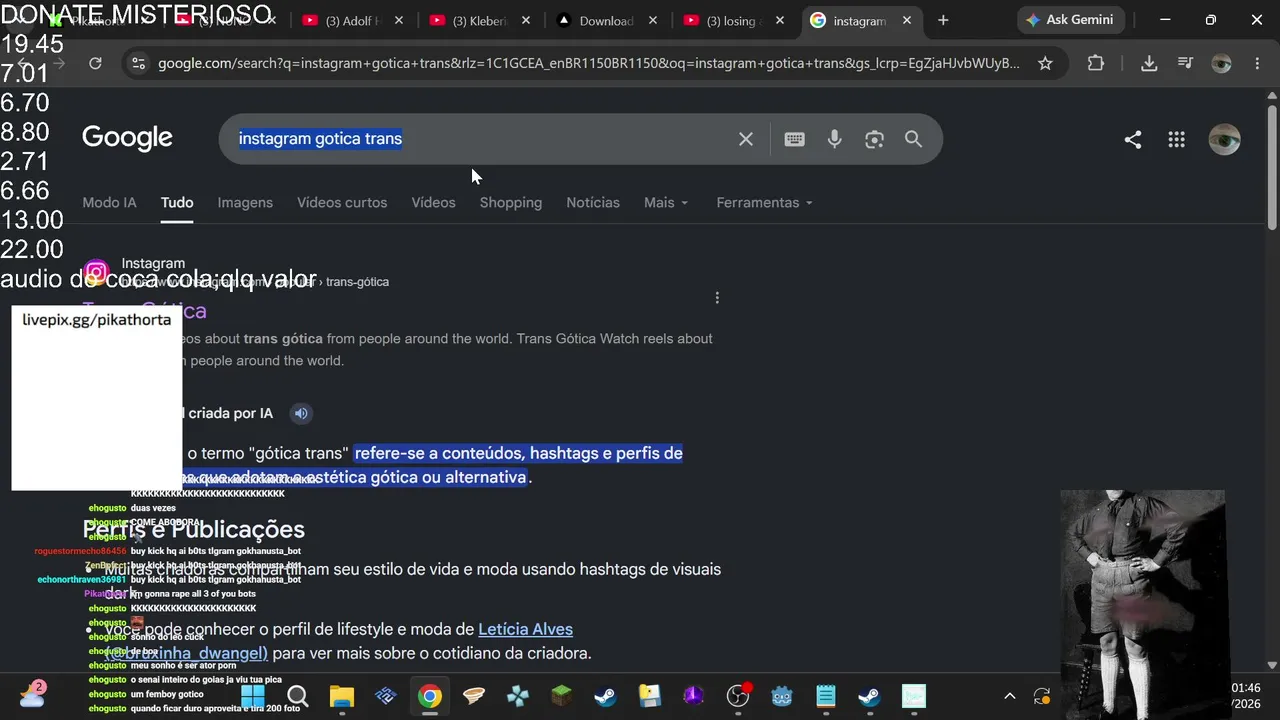The image size is (1280, 720).
Task: Open the Ferramentas tools dropdown
Action: pyautogui.click(x=764, y=202)
